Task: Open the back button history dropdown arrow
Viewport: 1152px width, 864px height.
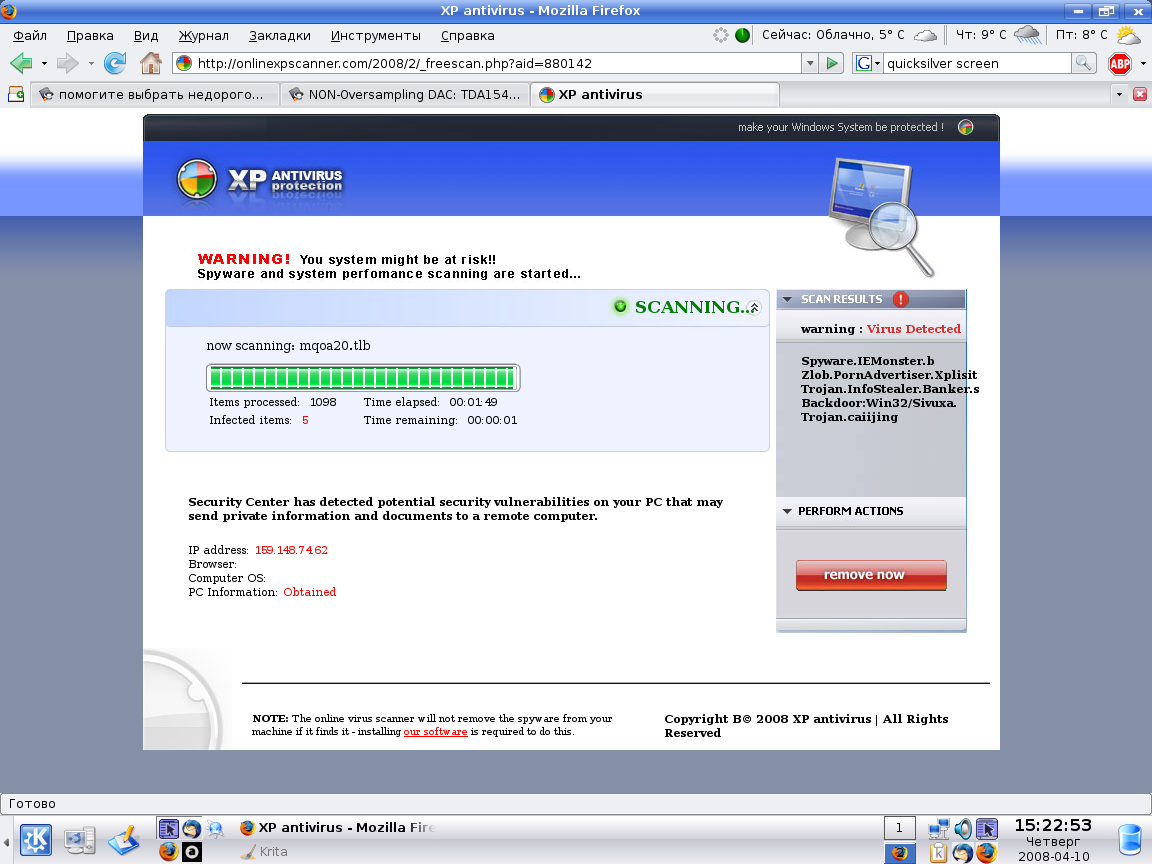Action: click(x=44, y=63)
